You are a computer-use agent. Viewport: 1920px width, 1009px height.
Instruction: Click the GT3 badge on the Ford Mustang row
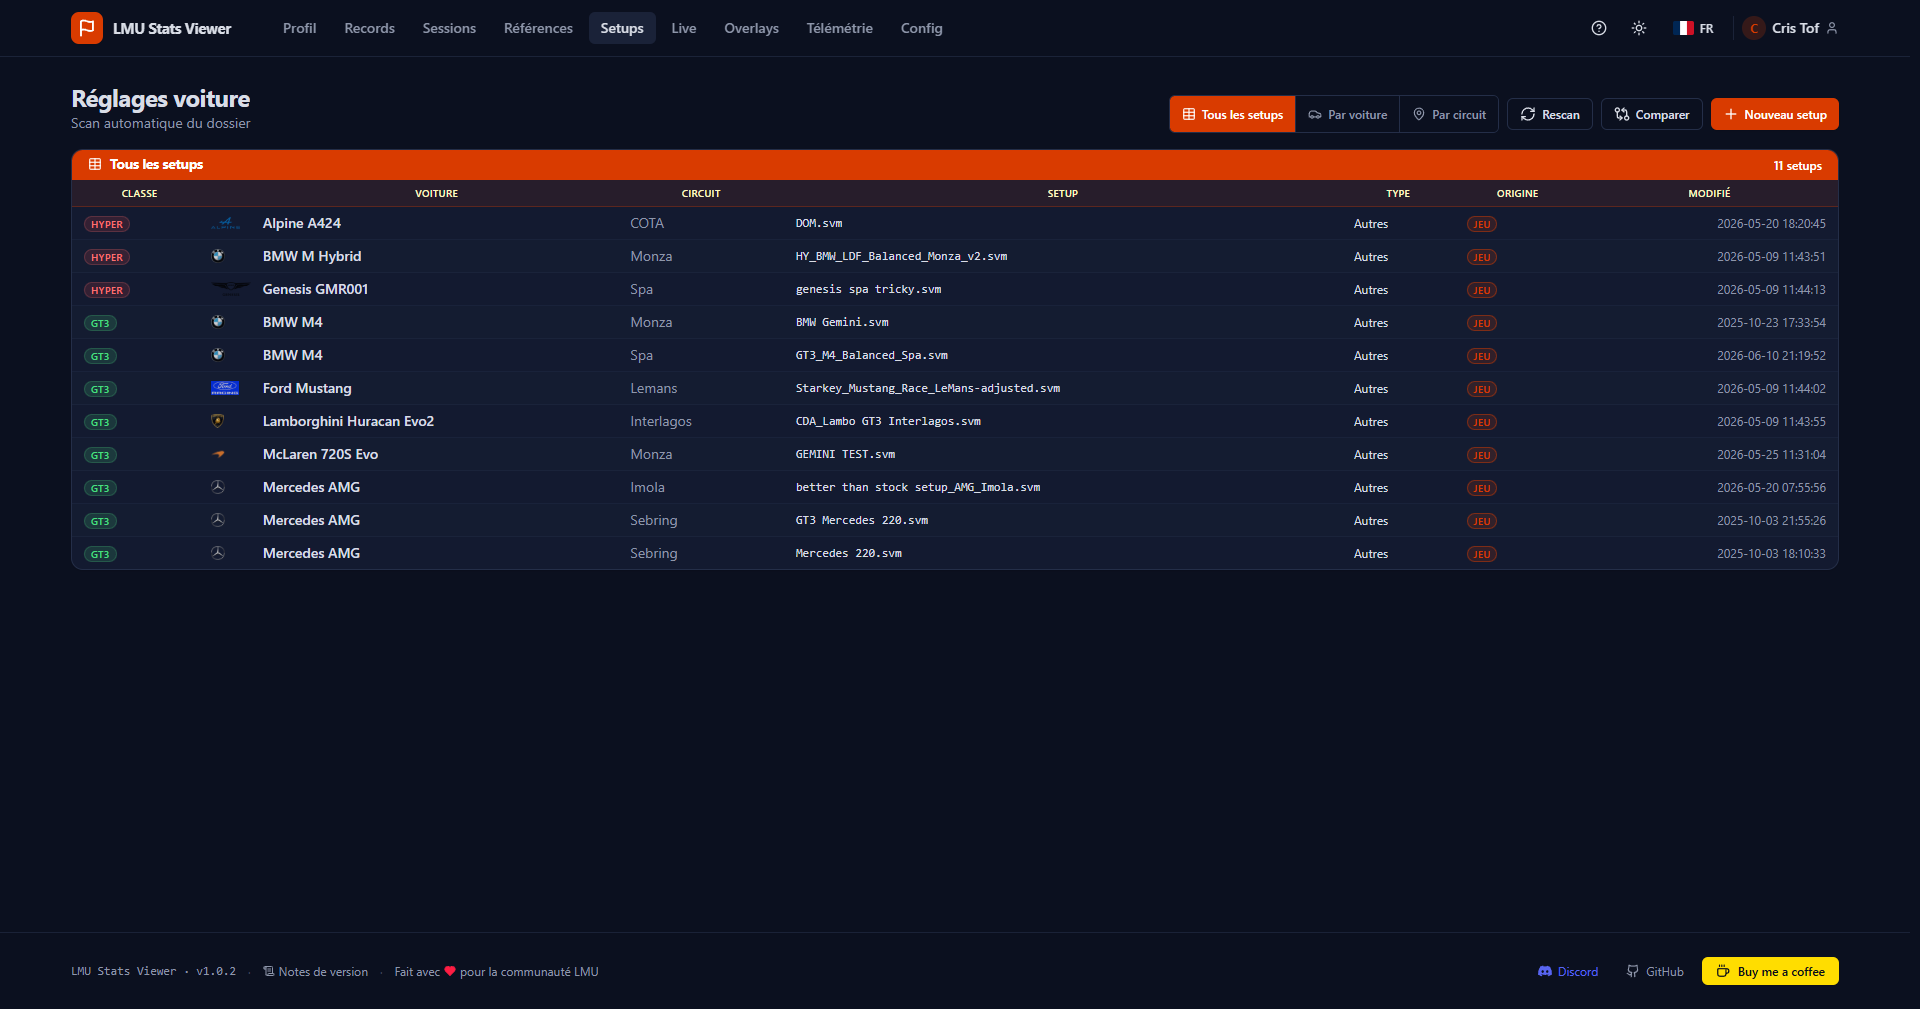point(100,389)
